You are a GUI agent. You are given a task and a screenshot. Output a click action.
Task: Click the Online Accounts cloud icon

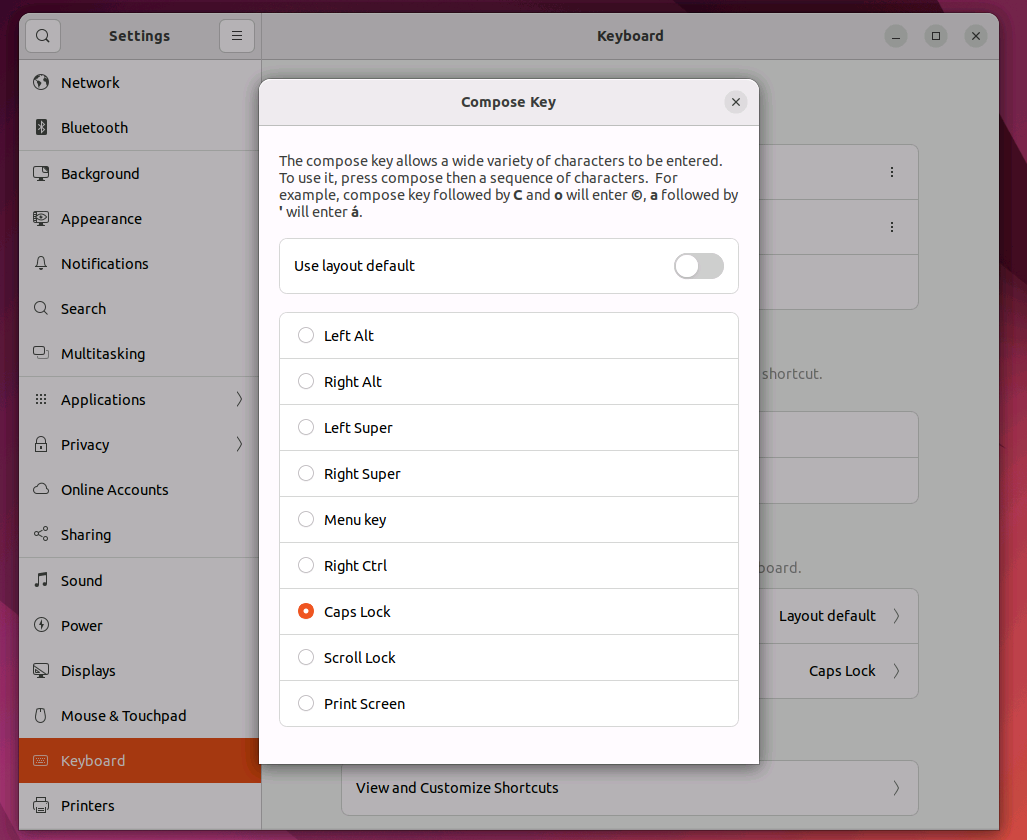(41, 489)
